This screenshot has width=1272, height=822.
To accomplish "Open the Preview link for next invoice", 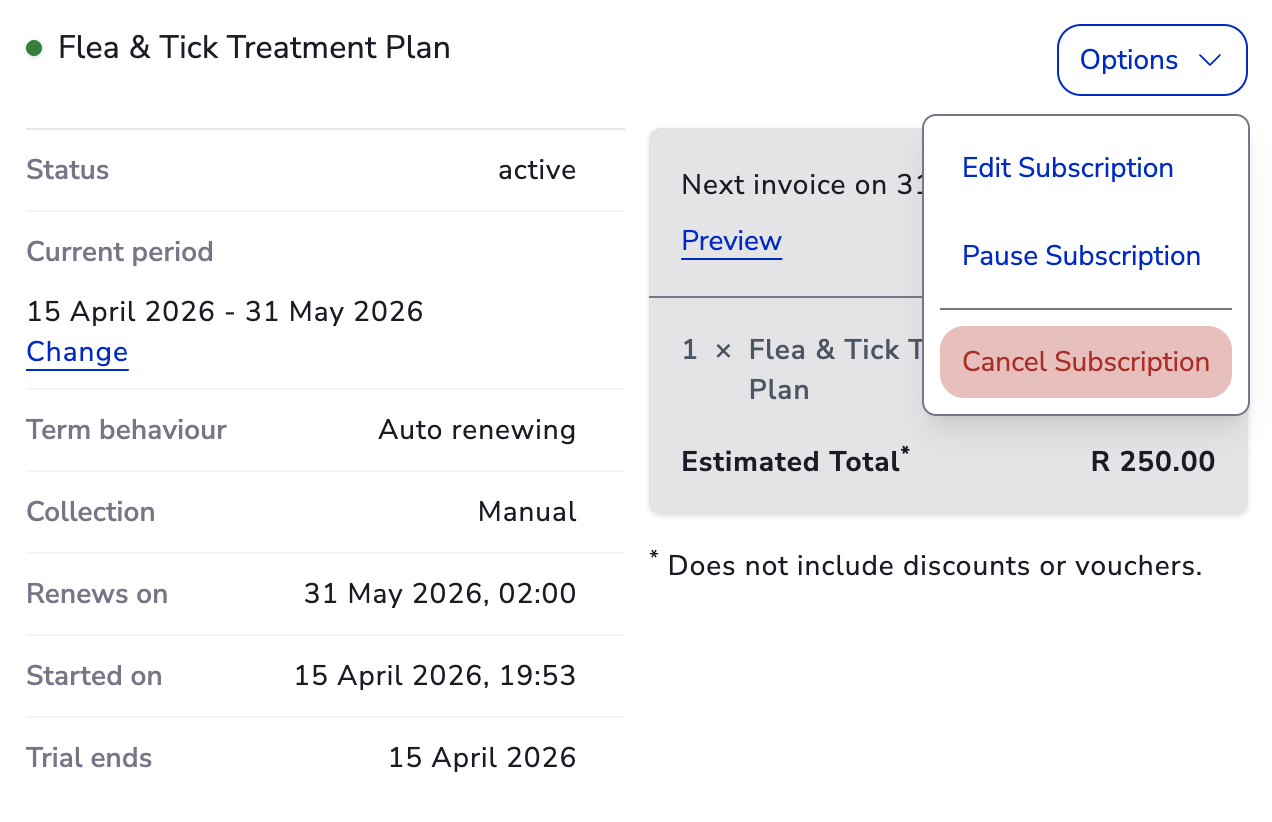I will click(731, 241).
